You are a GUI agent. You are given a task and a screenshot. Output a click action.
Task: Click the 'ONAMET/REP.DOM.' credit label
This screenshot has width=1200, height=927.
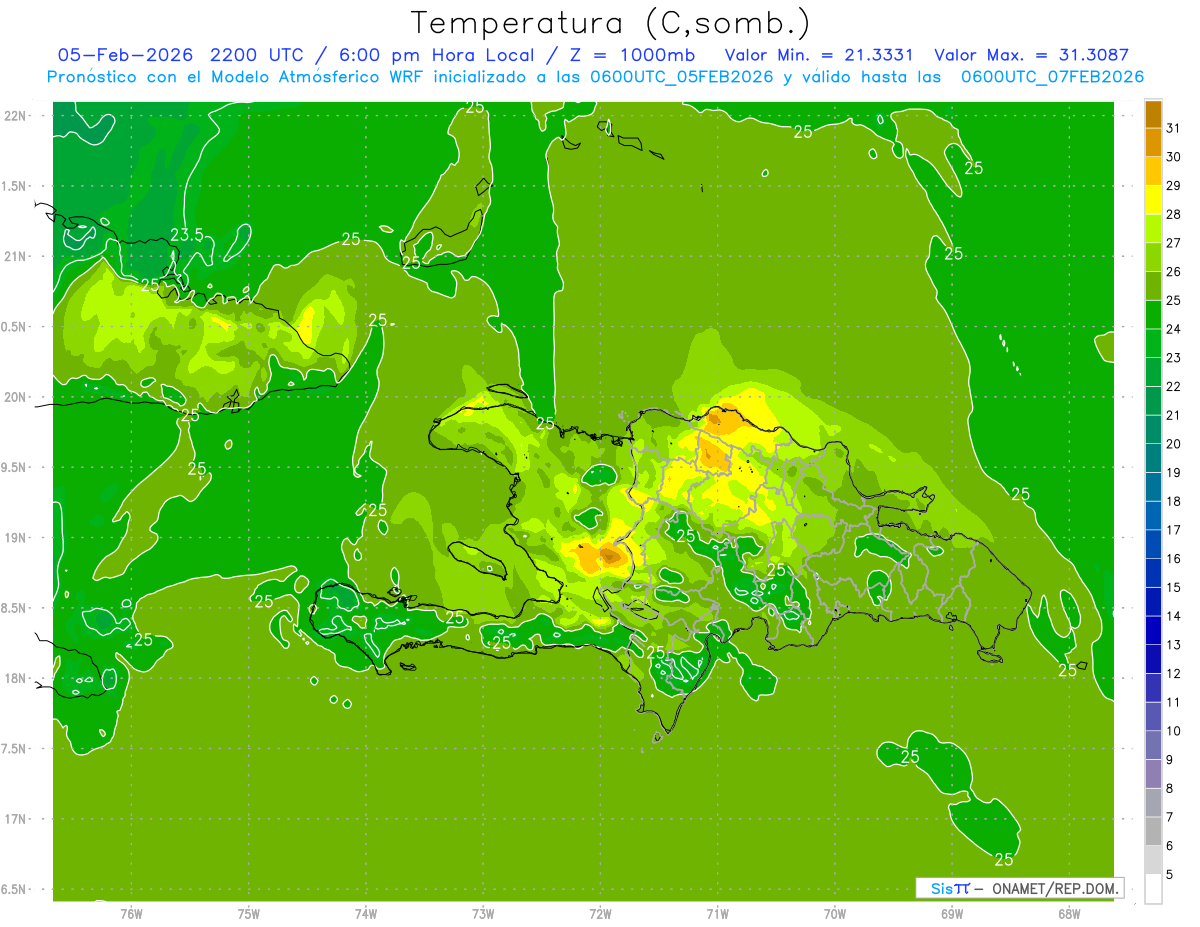[1053, 888]
